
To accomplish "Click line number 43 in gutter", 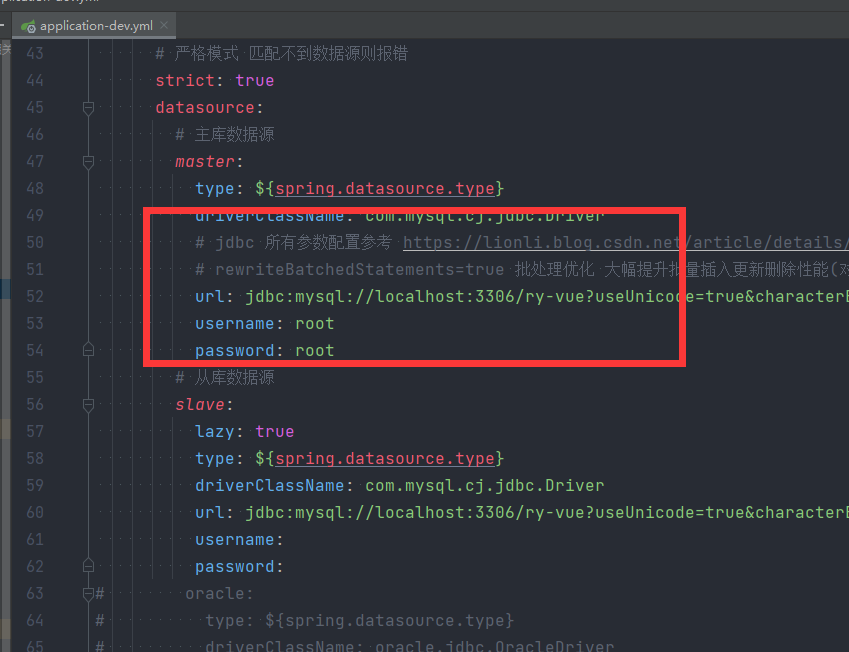I will click(35, 54).
